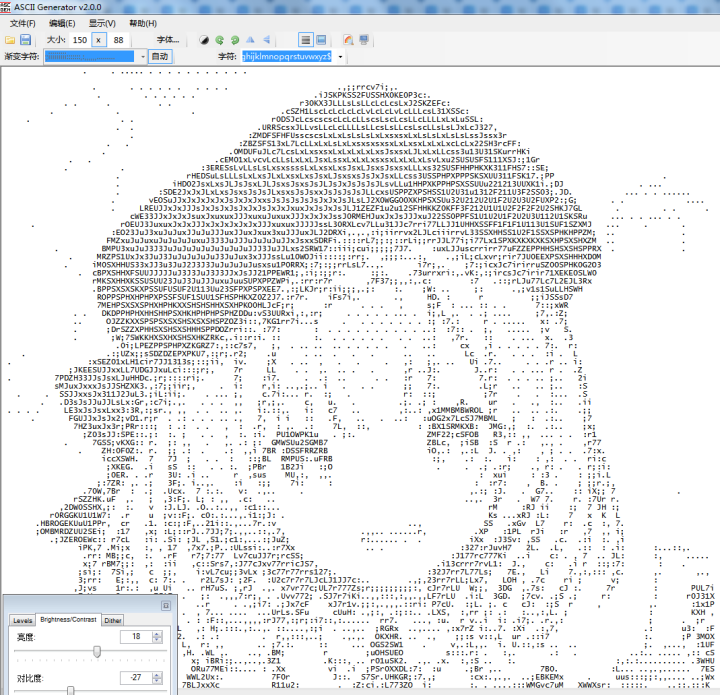The width and height of the screenshot is (720, 695).
Task: Click the monitor full-screen icon in toolbar
Action: [364, 40]
